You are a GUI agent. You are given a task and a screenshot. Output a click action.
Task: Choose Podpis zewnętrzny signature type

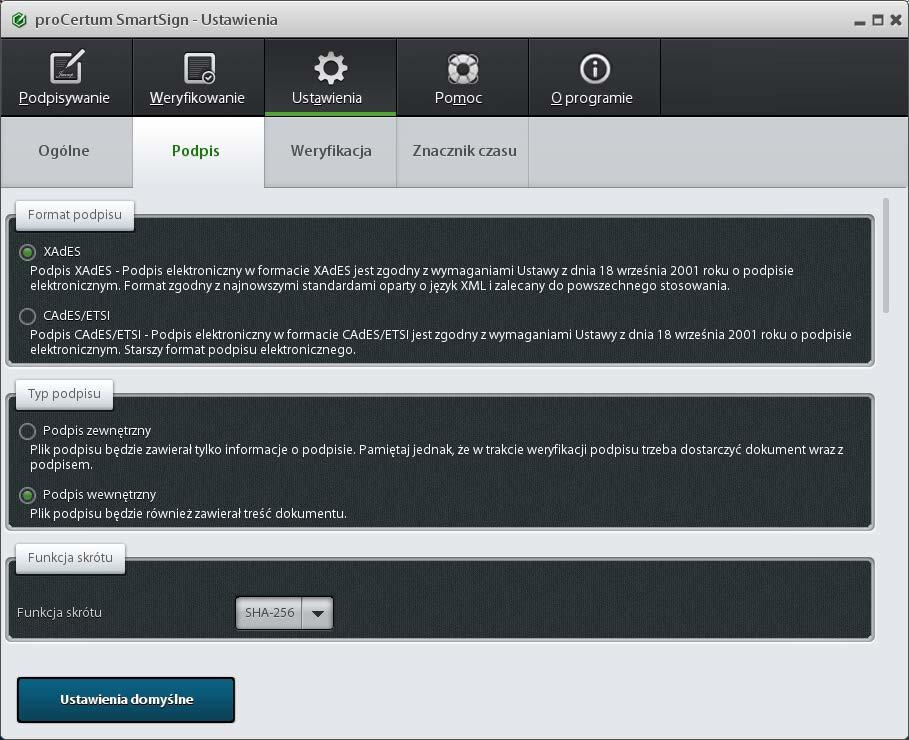(x=27, y=431)
